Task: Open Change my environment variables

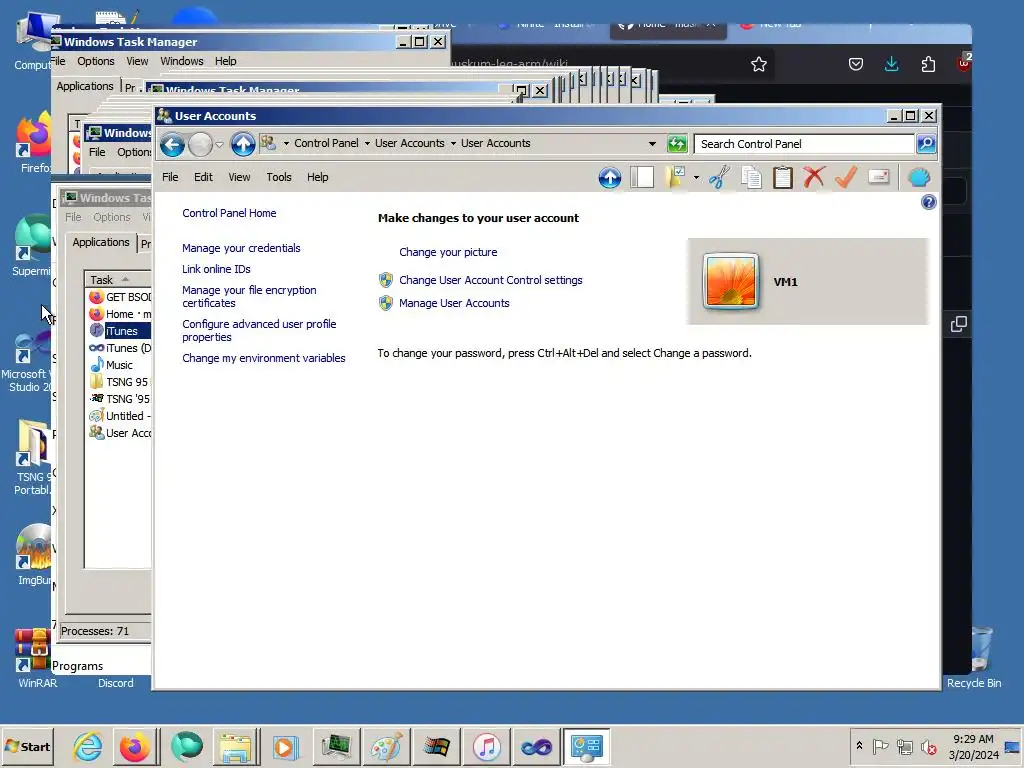Action: (264, 358)
